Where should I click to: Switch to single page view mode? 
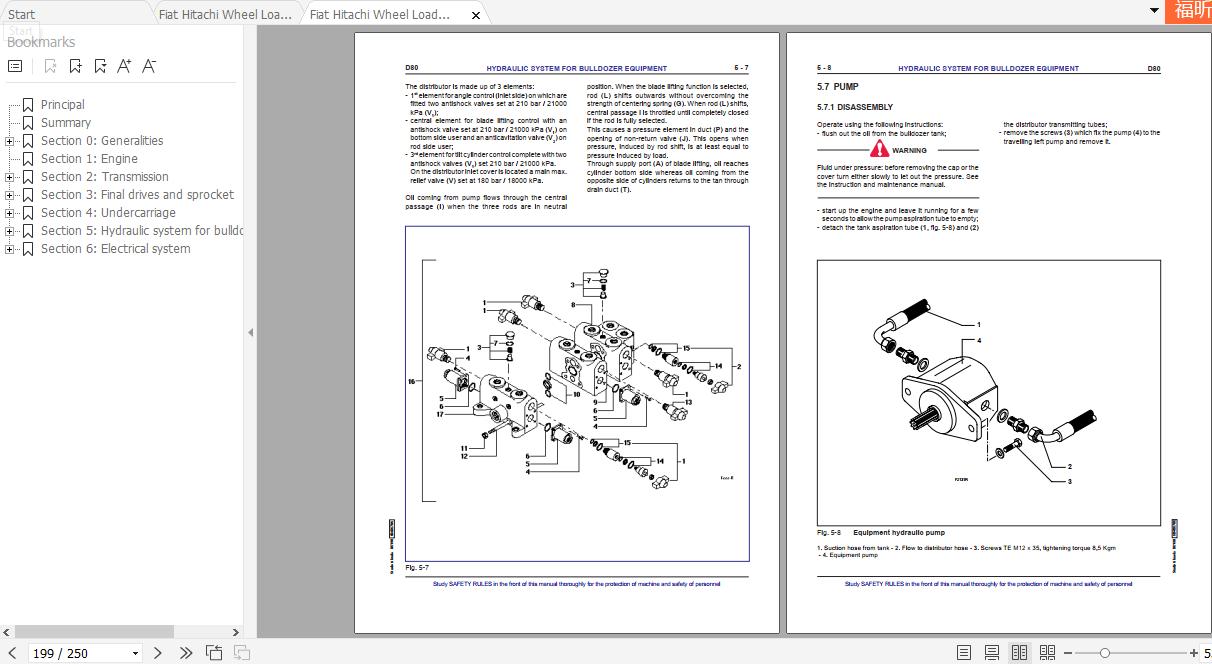coord(963,653)
